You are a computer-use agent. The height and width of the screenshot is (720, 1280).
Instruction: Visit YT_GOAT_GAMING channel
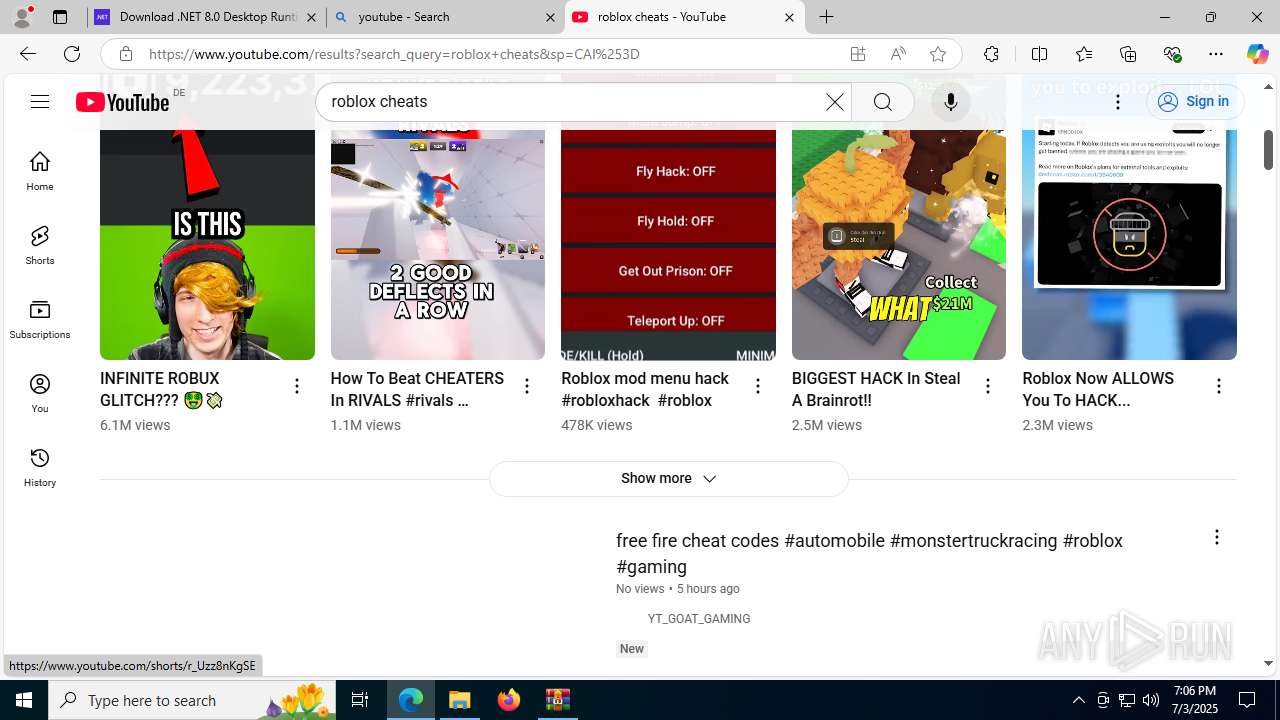pos(699,619)
